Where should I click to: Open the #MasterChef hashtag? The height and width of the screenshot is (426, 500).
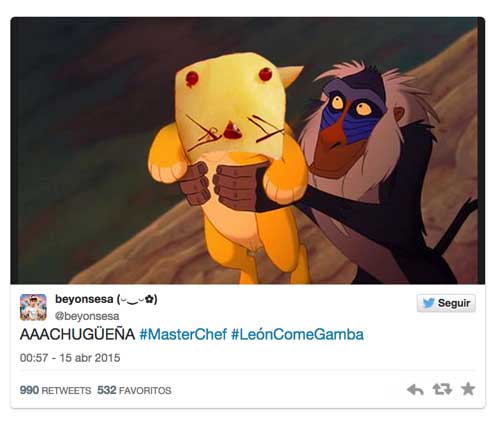(183, 334)
